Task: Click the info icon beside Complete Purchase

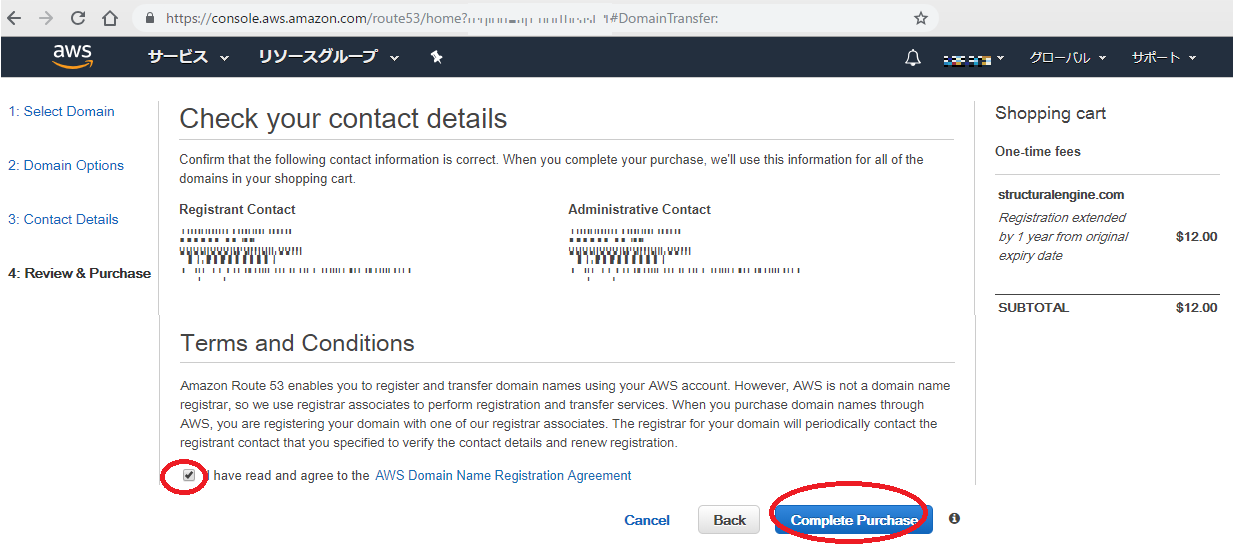Action: [954, 518]
